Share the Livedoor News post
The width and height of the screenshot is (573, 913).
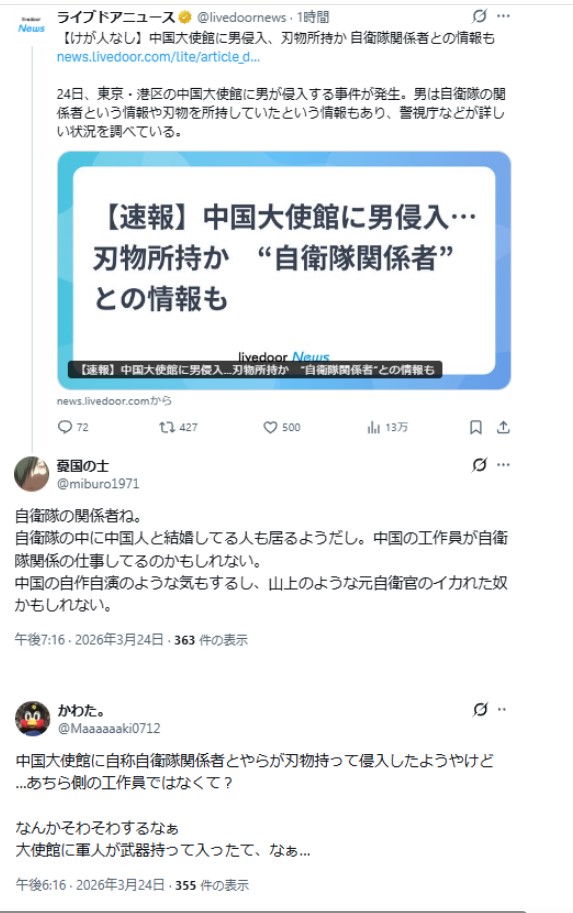pos(503,427)
